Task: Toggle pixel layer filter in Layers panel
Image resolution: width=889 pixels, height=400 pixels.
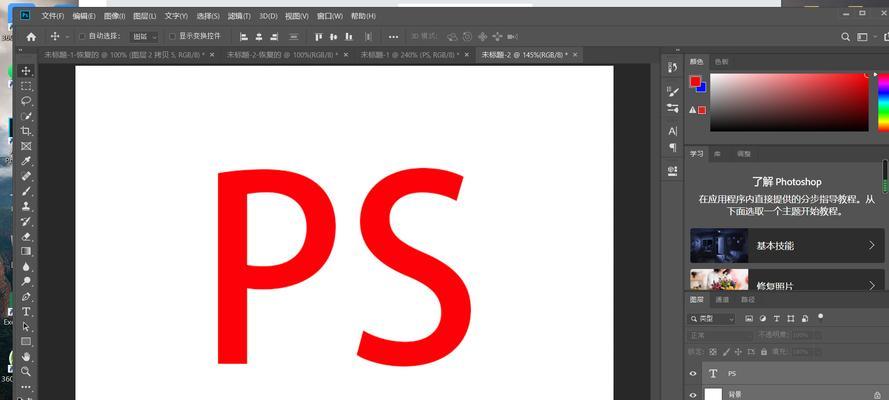Action: [x=749, y=319]
